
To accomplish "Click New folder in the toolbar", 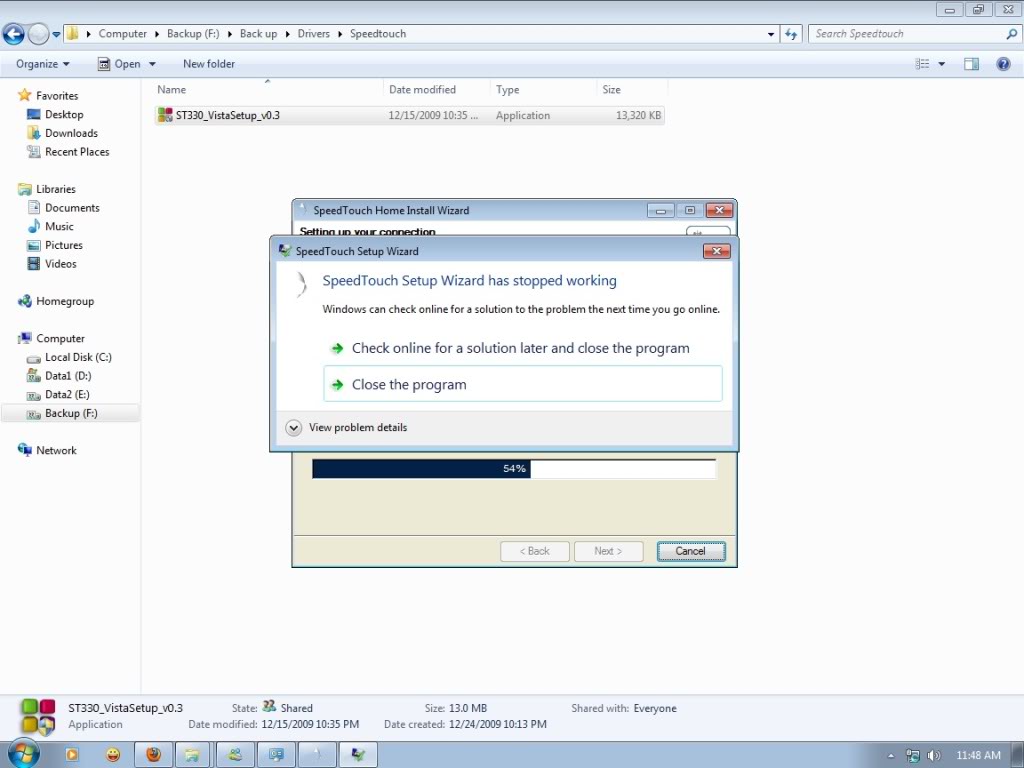I will pos(209,64).
